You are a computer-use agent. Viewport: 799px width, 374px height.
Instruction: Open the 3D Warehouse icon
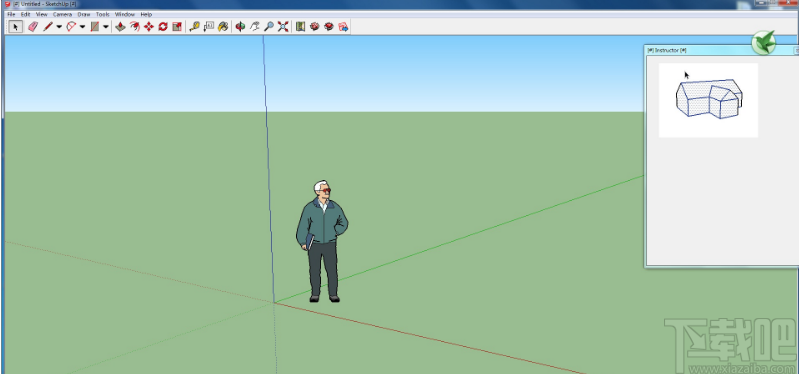point(314,26)
